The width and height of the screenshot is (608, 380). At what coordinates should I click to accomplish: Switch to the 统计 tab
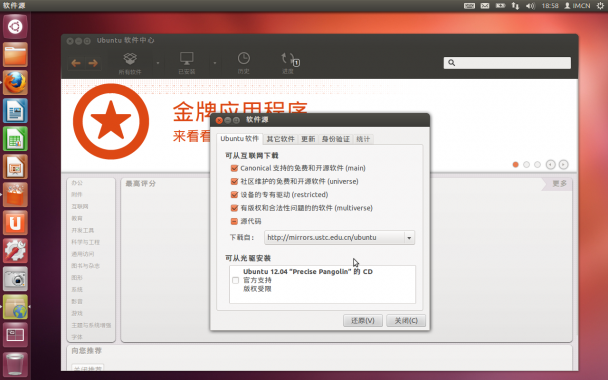(363, 139)
